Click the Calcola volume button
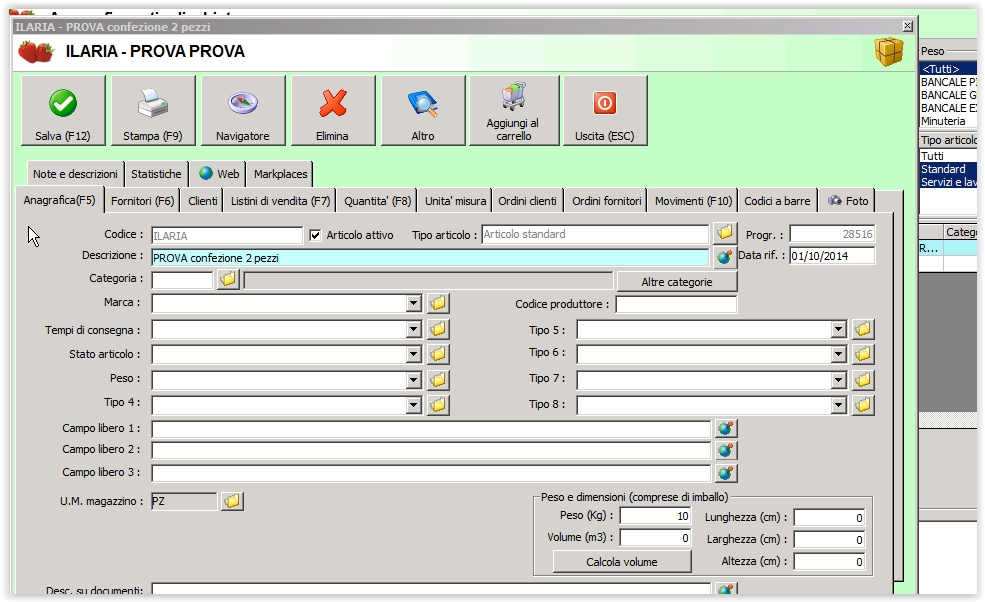 pyautogui.click(x=622, y=562)
